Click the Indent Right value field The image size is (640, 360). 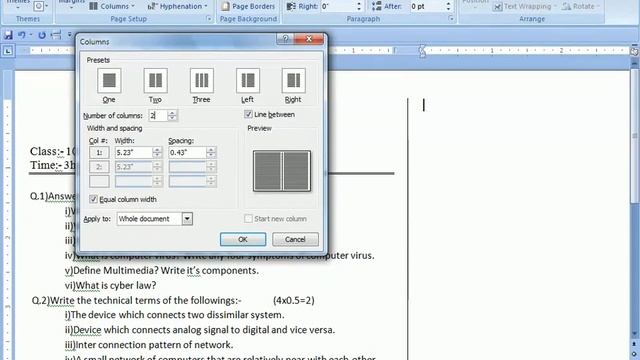(x=338, y=7)
